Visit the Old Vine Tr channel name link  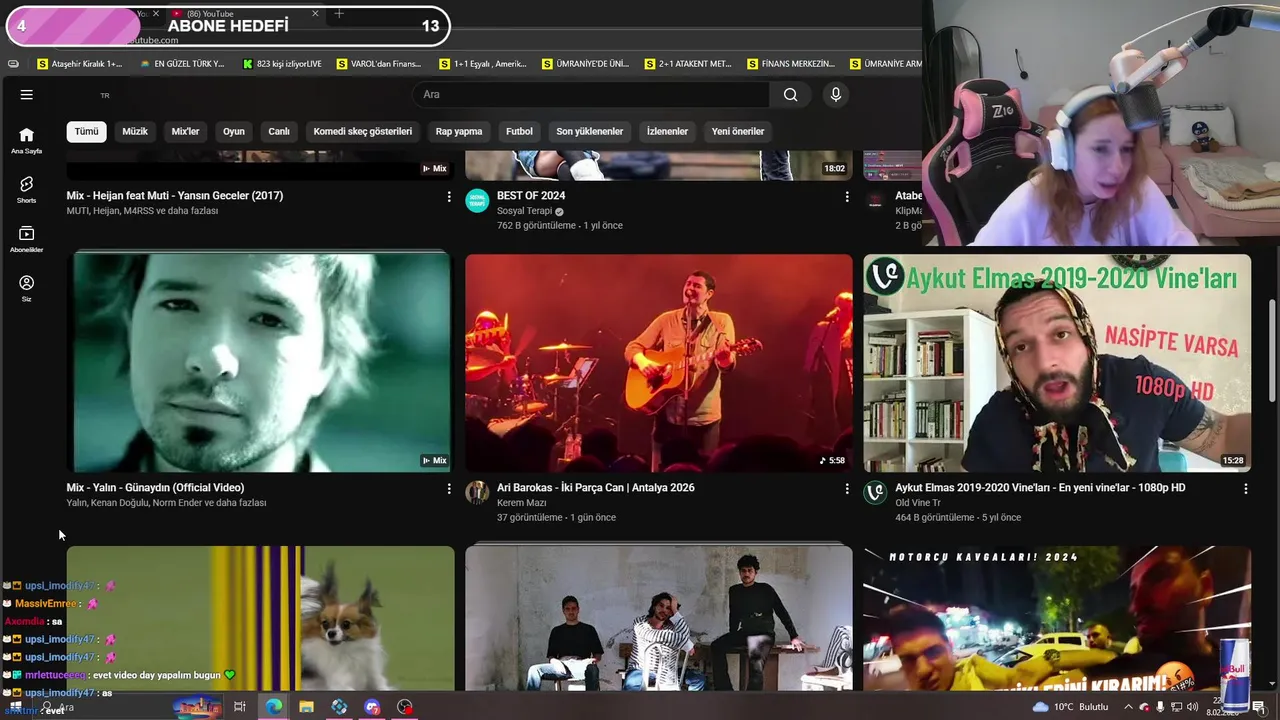(x=918, y=503)
